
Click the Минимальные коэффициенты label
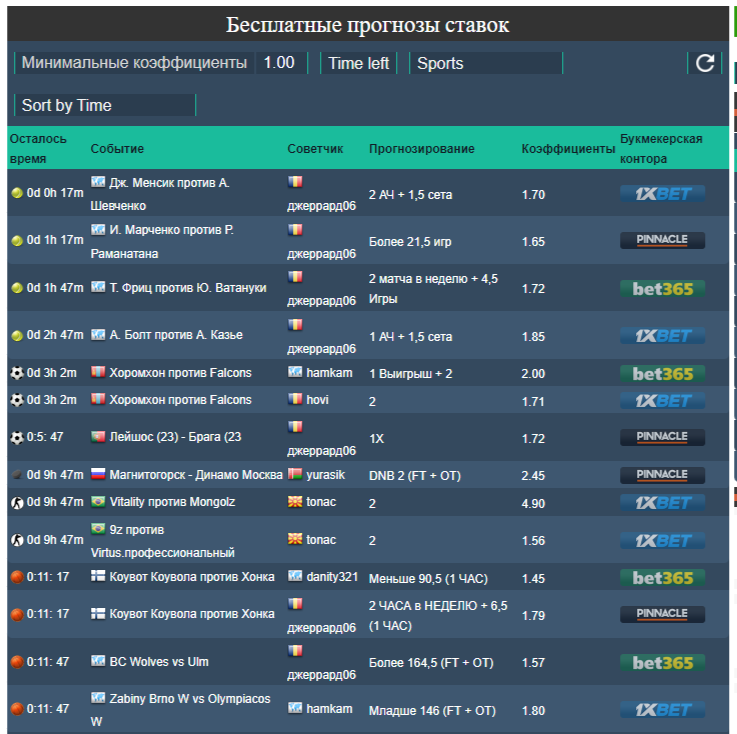pos(134,62)
